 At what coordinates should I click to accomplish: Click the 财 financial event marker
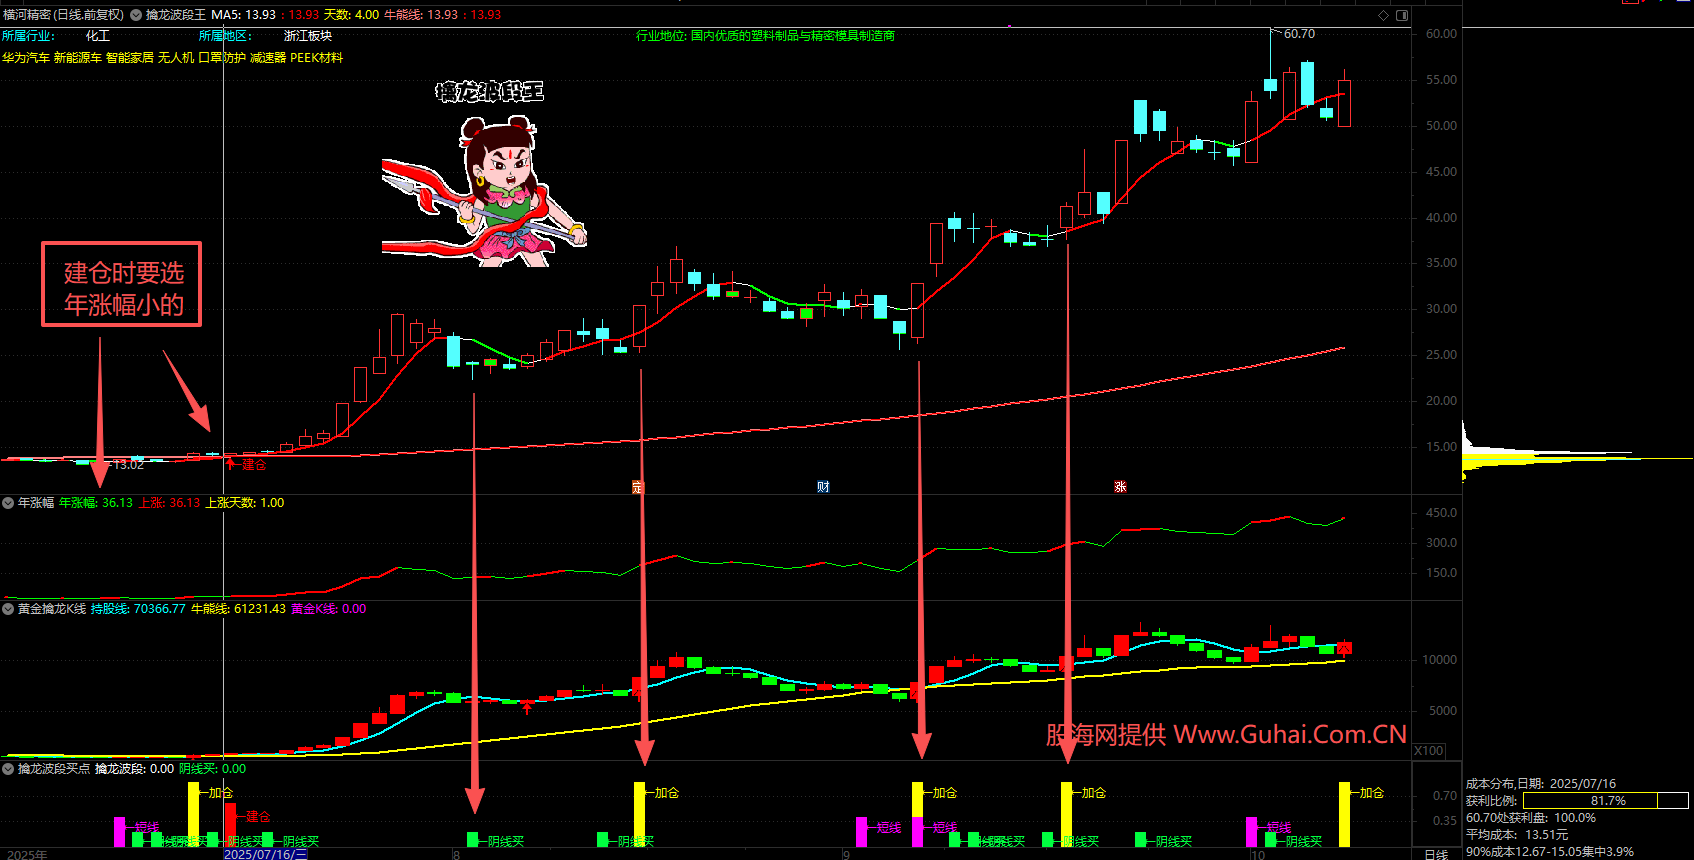(823, 487)
